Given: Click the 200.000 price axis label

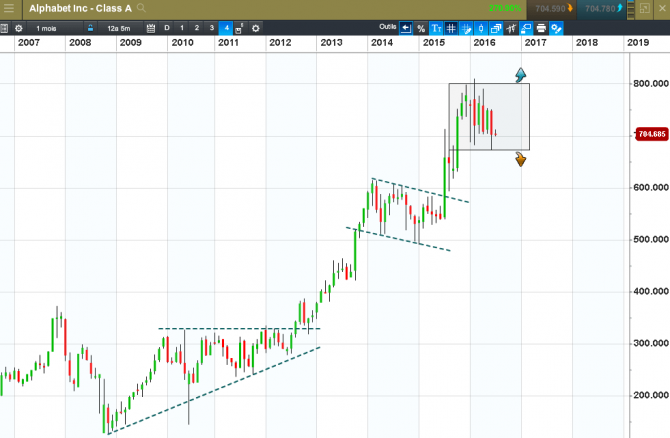Looking at the screenshot, I should click(651, 395).
